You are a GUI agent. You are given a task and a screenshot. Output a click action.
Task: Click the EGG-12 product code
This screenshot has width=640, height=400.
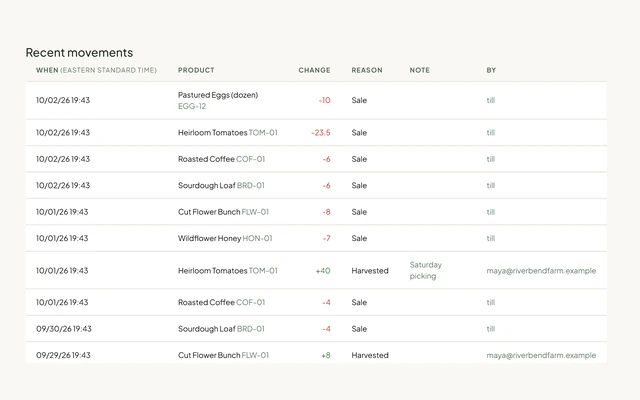coord(192,106)
